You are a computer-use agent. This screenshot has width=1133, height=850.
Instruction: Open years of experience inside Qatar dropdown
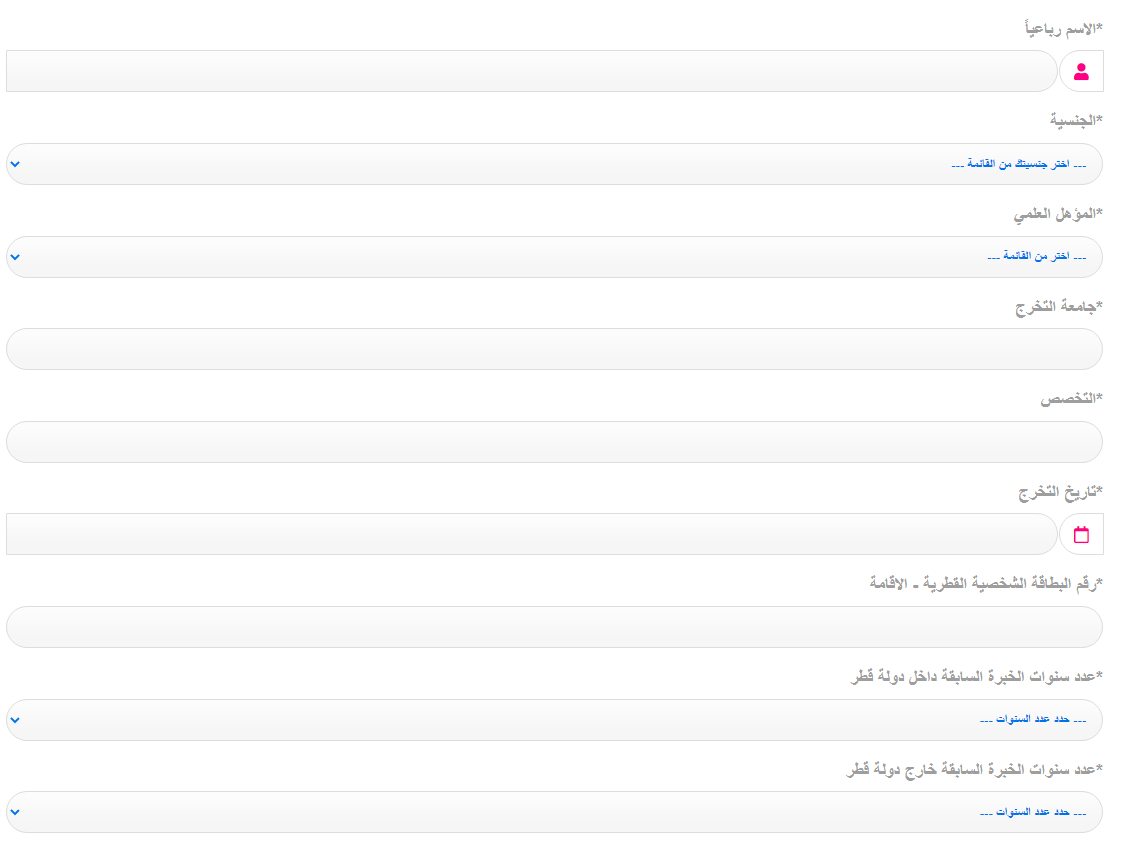pos(554,720)
